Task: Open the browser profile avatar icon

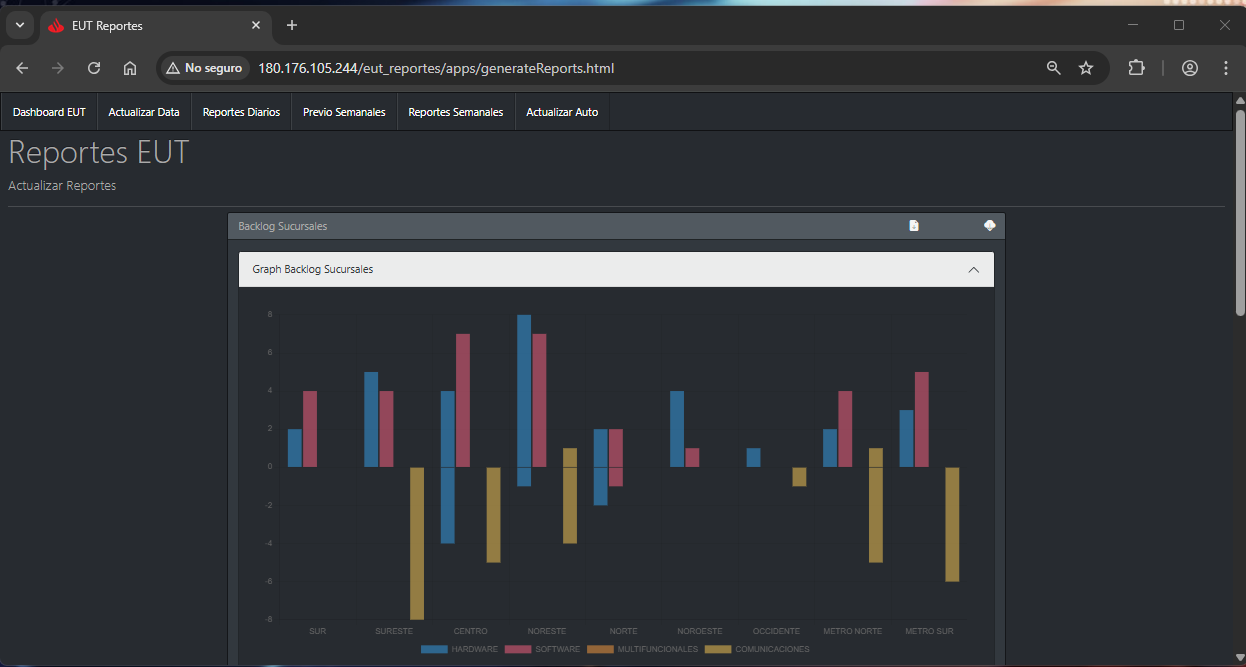Action: pos(1189,68)
